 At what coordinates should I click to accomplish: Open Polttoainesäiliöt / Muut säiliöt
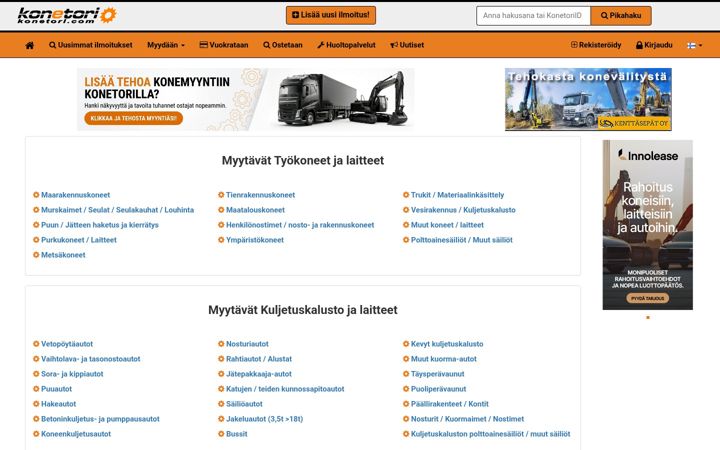tap(461, 240)
